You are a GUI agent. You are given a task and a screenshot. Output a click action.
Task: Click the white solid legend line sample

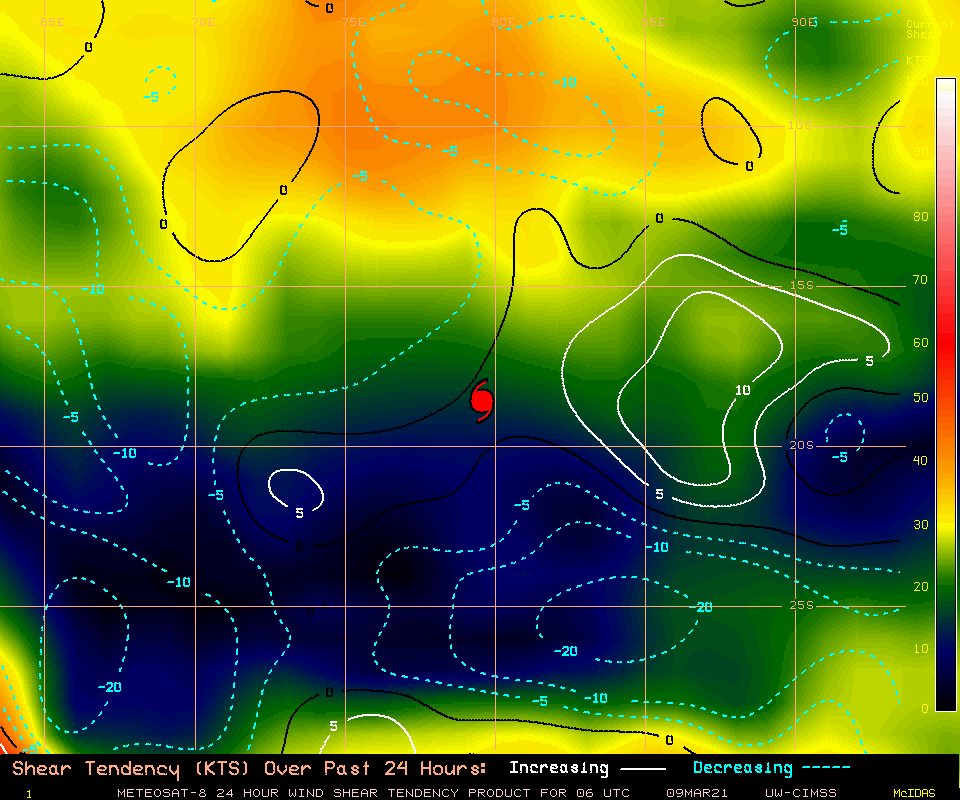point(643,768)
